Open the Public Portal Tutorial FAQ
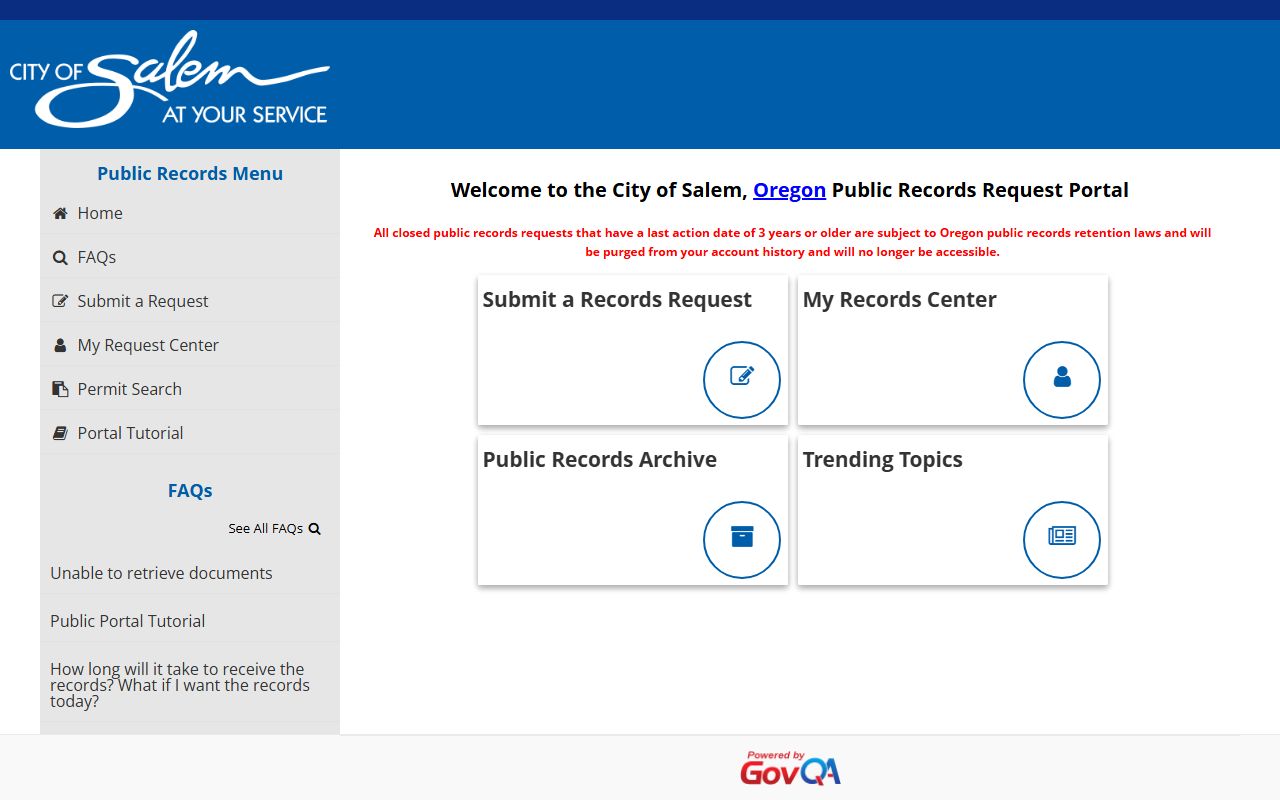The height and width of the screenshot is (800, 1280). click(x=128, y=621)
